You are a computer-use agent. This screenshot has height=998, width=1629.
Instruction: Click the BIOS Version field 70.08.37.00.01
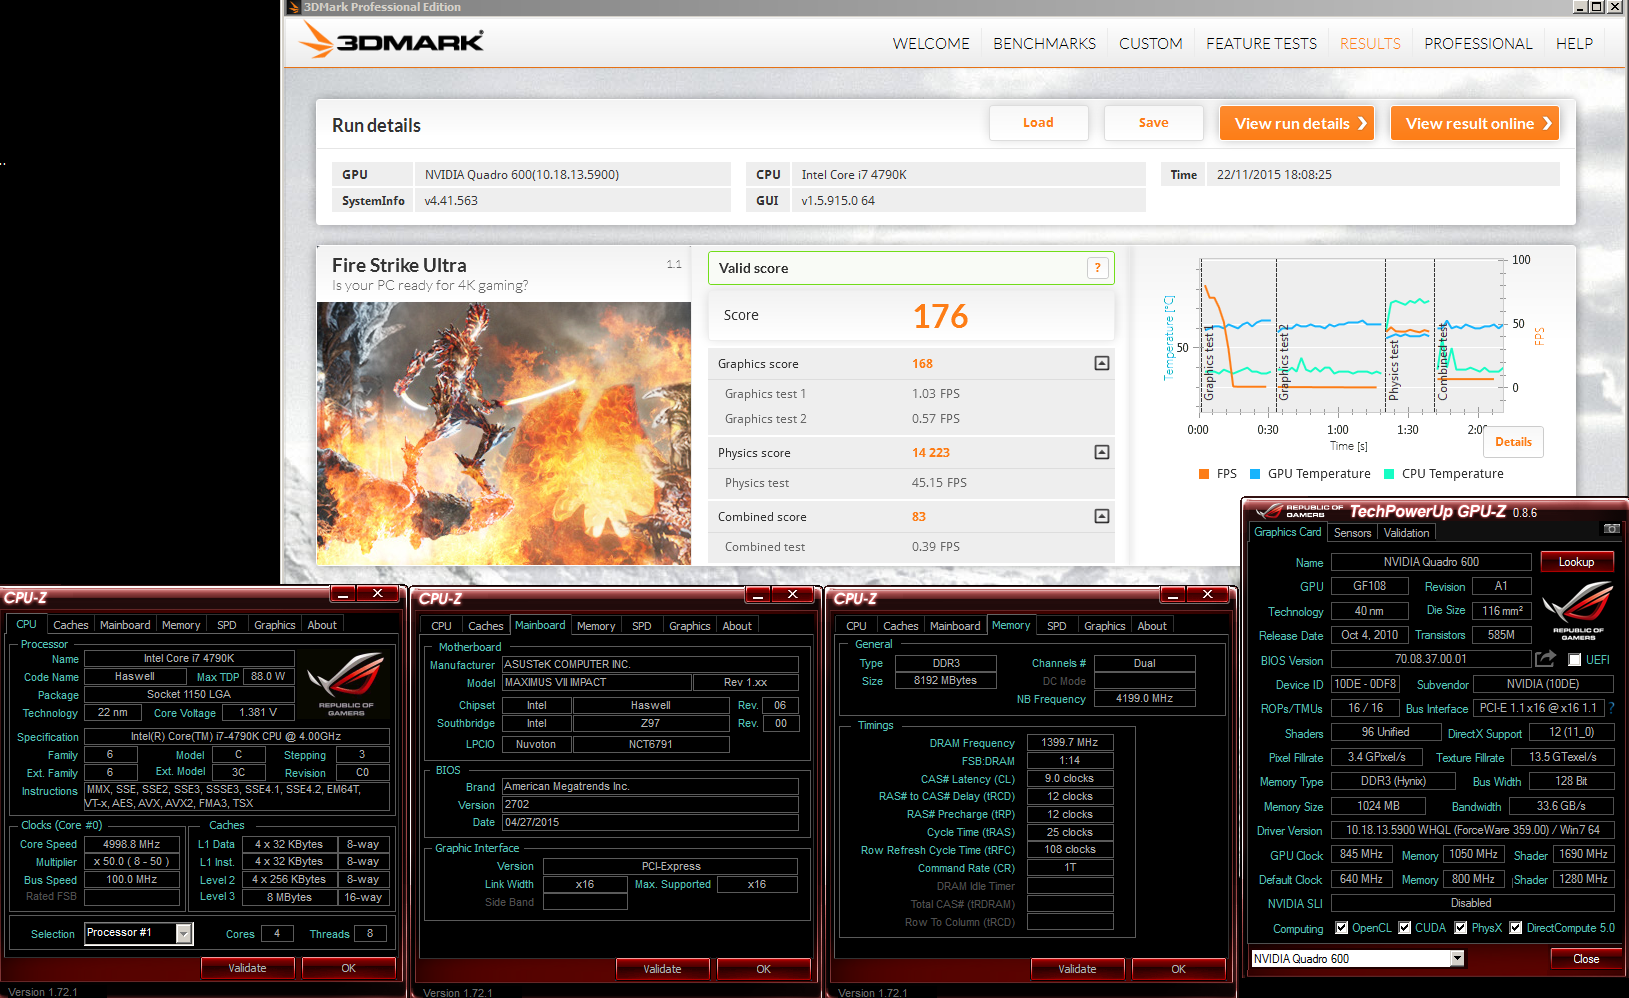pyautogui.click(x=1431, y=659)
